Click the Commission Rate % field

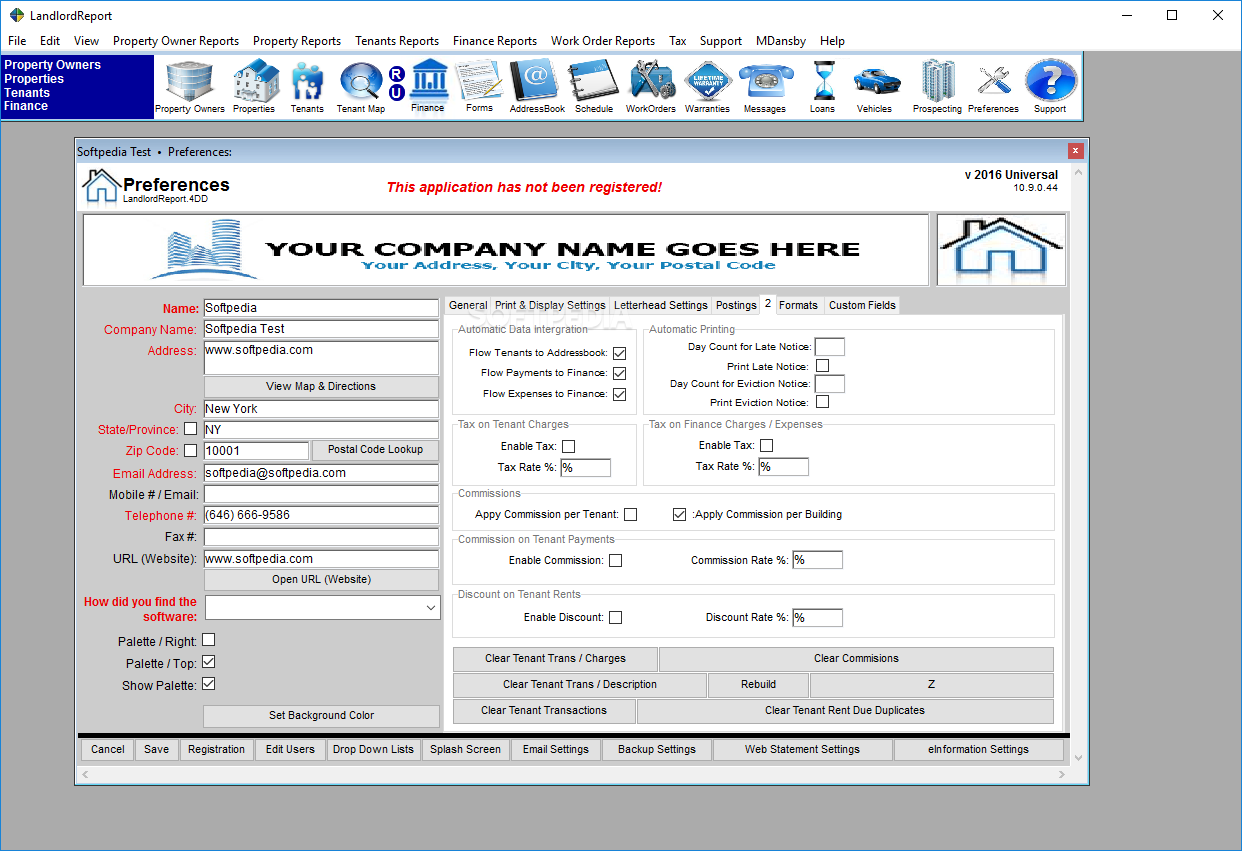(x=818, y=560)
